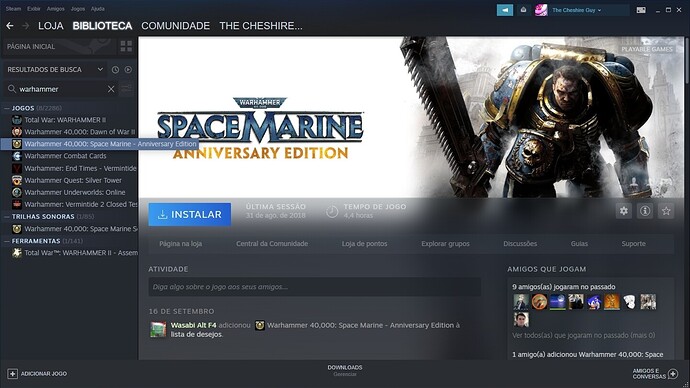Add game to favorites star icon
Image resolution: width=690 pixels, height=388 pixels.
click(666, 211)
